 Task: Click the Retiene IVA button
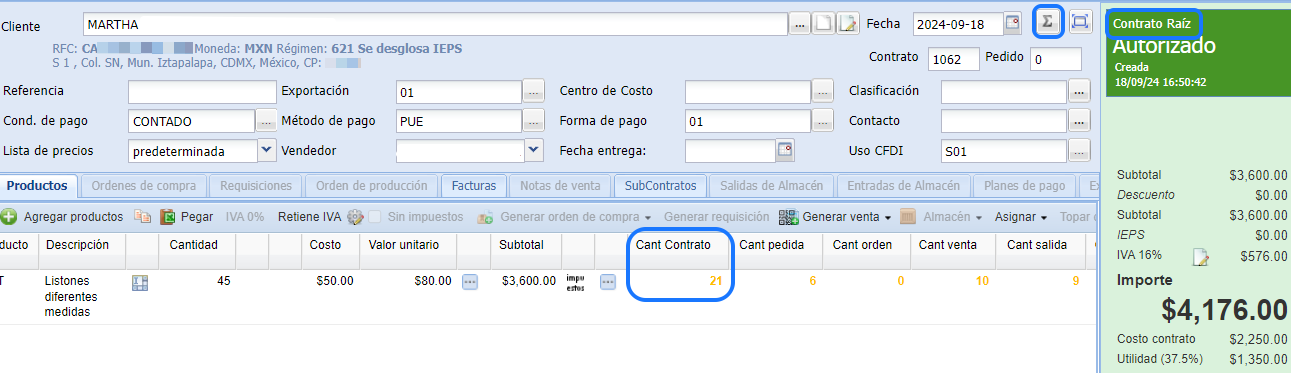click(x=309, y=216)
